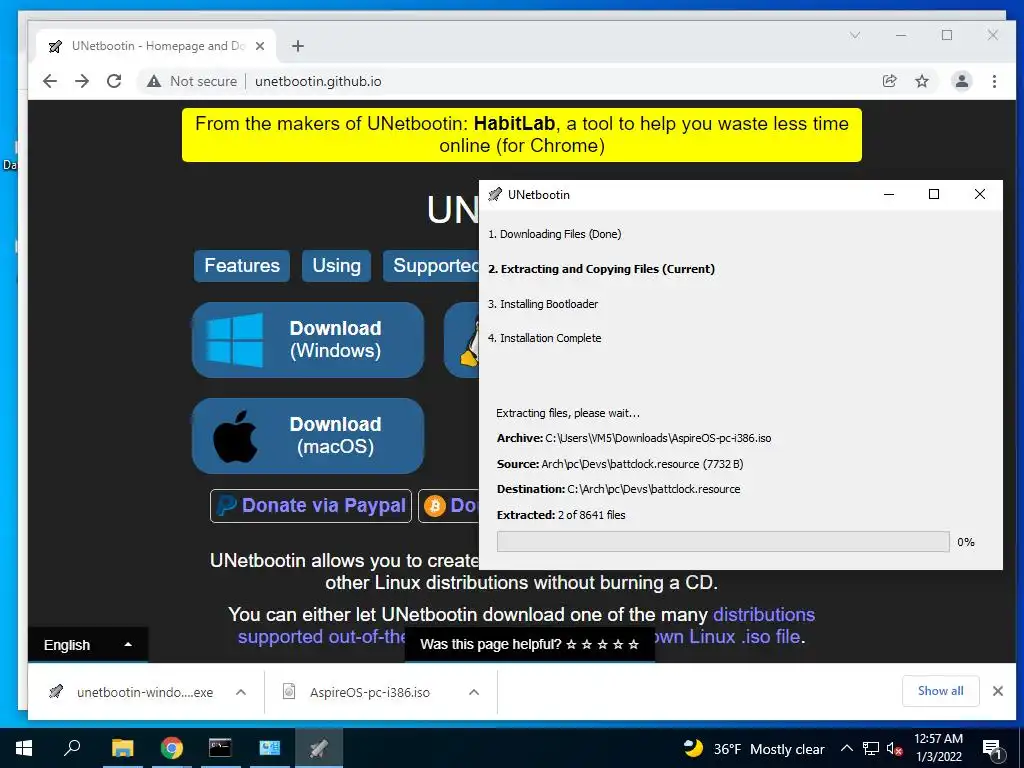1024x768 pixels.
Task: Open Chrome tab search chevron
Action: point(855,35)
